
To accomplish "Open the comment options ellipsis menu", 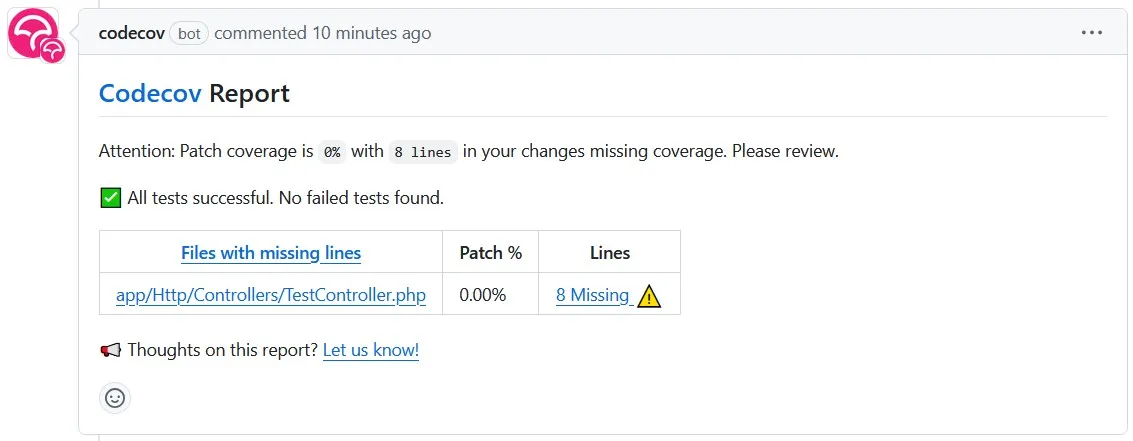I will coord(1091,33).
